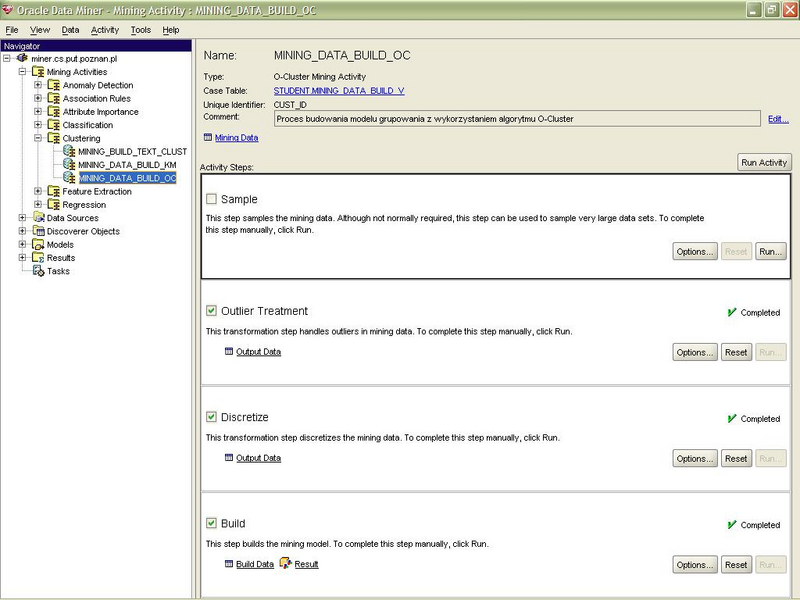Reset the Discretize step

[x=736, y=458]
